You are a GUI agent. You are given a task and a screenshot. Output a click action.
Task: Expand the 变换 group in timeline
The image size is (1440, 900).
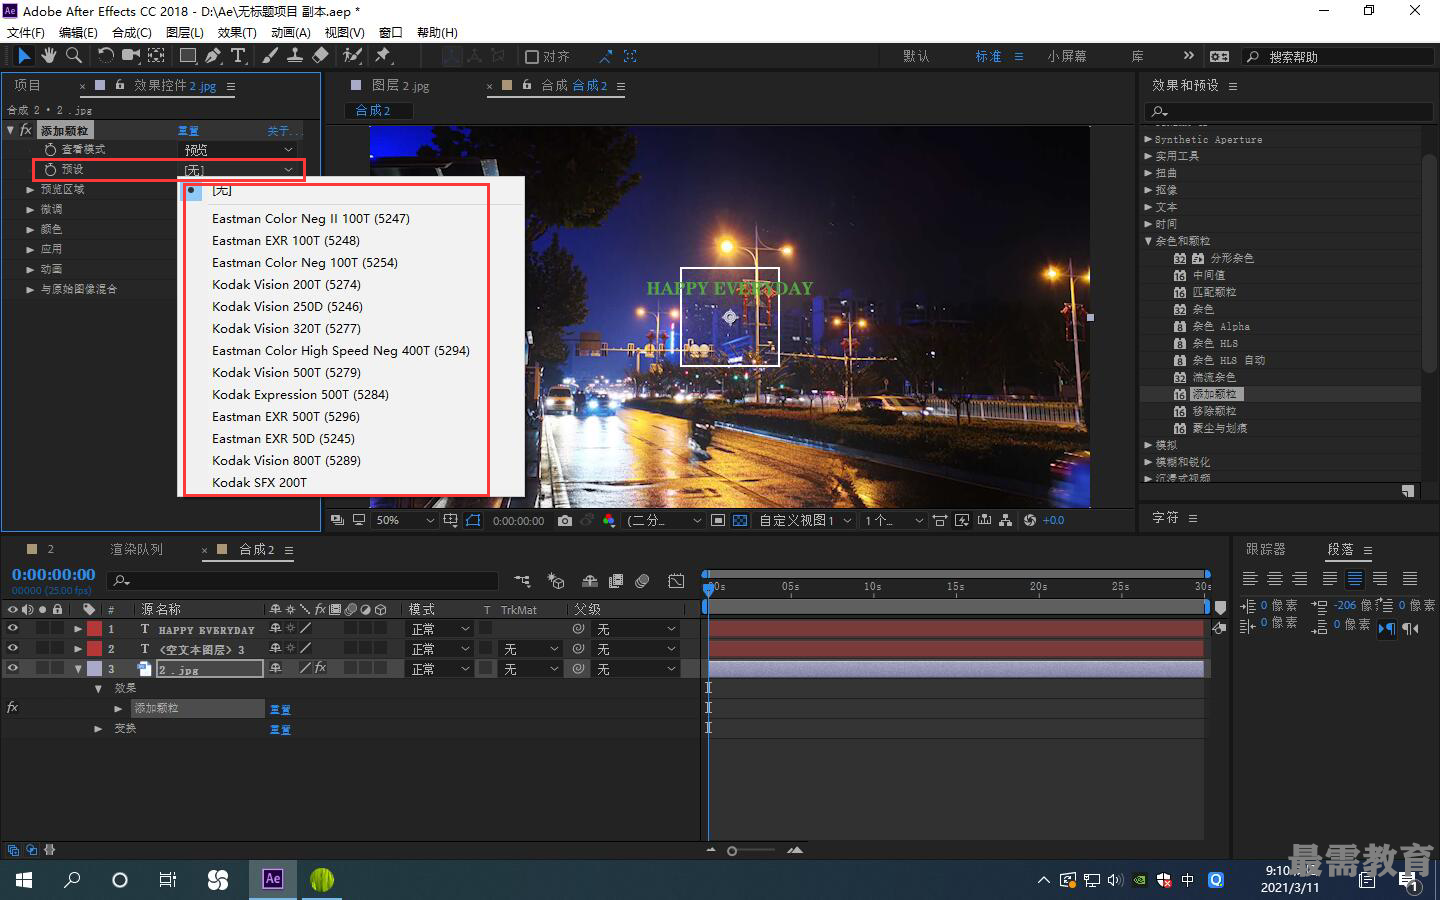tap(98, 729)
